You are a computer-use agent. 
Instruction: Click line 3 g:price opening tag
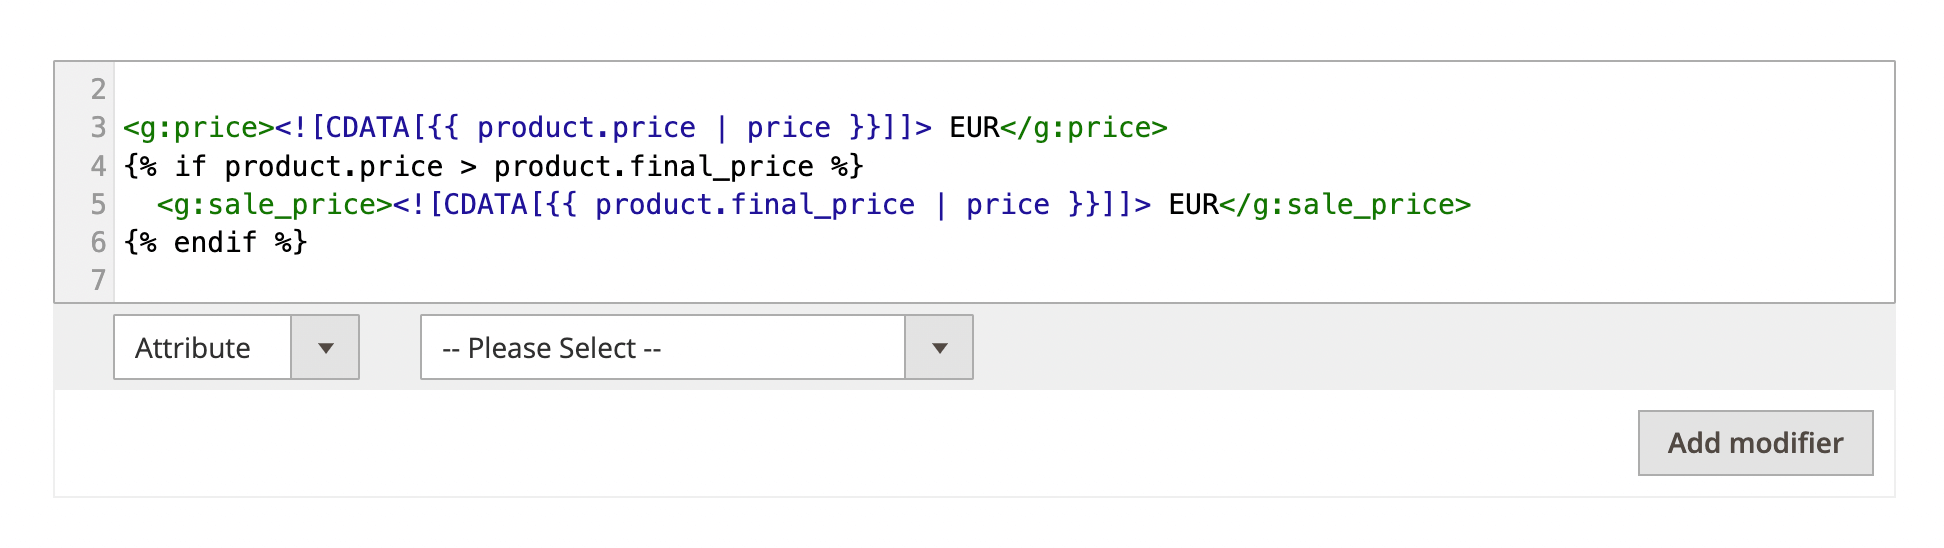(x=198, y=128)
